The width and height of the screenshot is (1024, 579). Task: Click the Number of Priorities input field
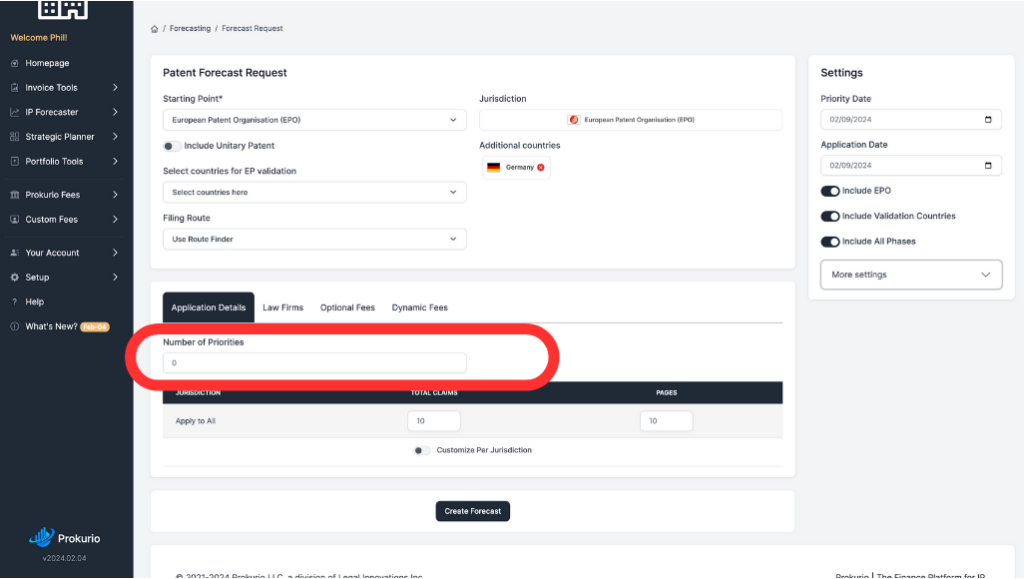click(314, 363)
